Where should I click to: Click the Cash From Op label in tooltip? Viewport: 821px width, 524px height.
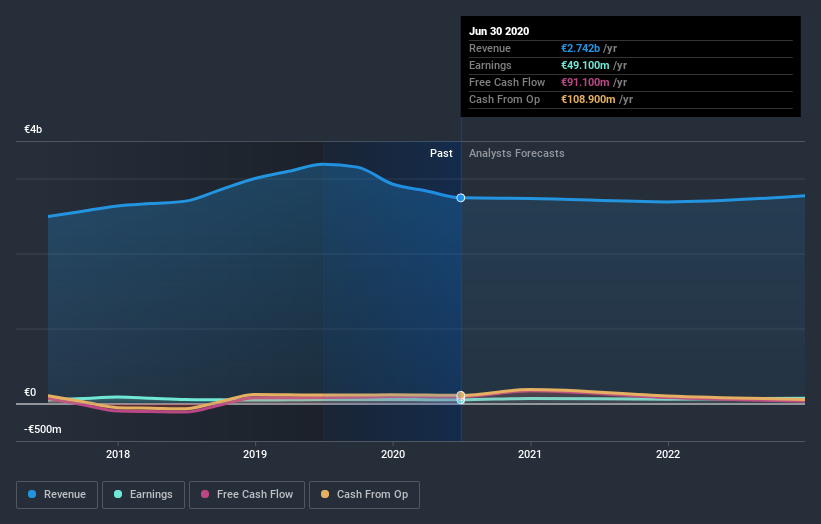pyautogui.click(x=504, y=99)
